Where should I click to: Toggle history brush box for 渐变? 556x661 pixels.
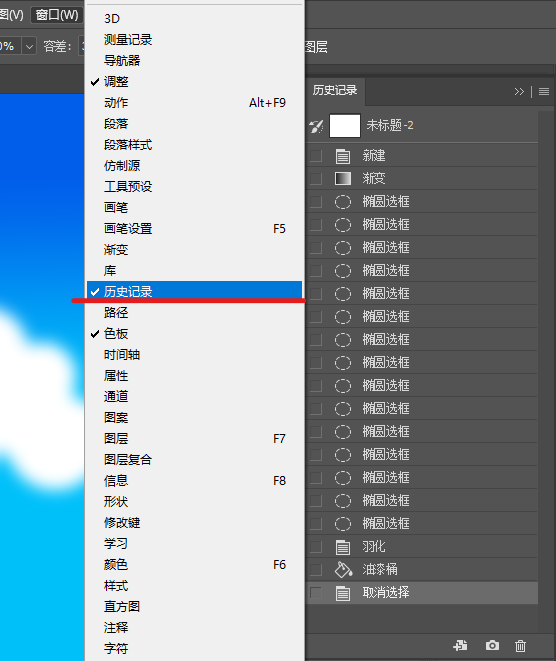coord(316,178)
